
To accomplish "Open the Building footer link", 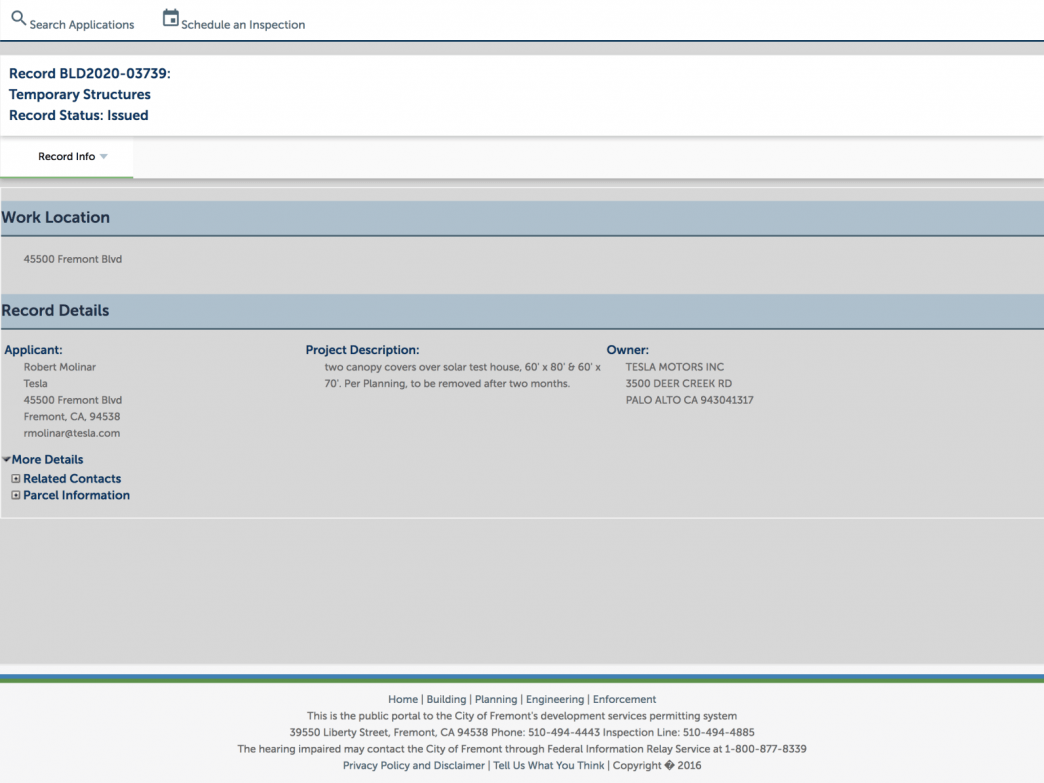I will point(446,699).
